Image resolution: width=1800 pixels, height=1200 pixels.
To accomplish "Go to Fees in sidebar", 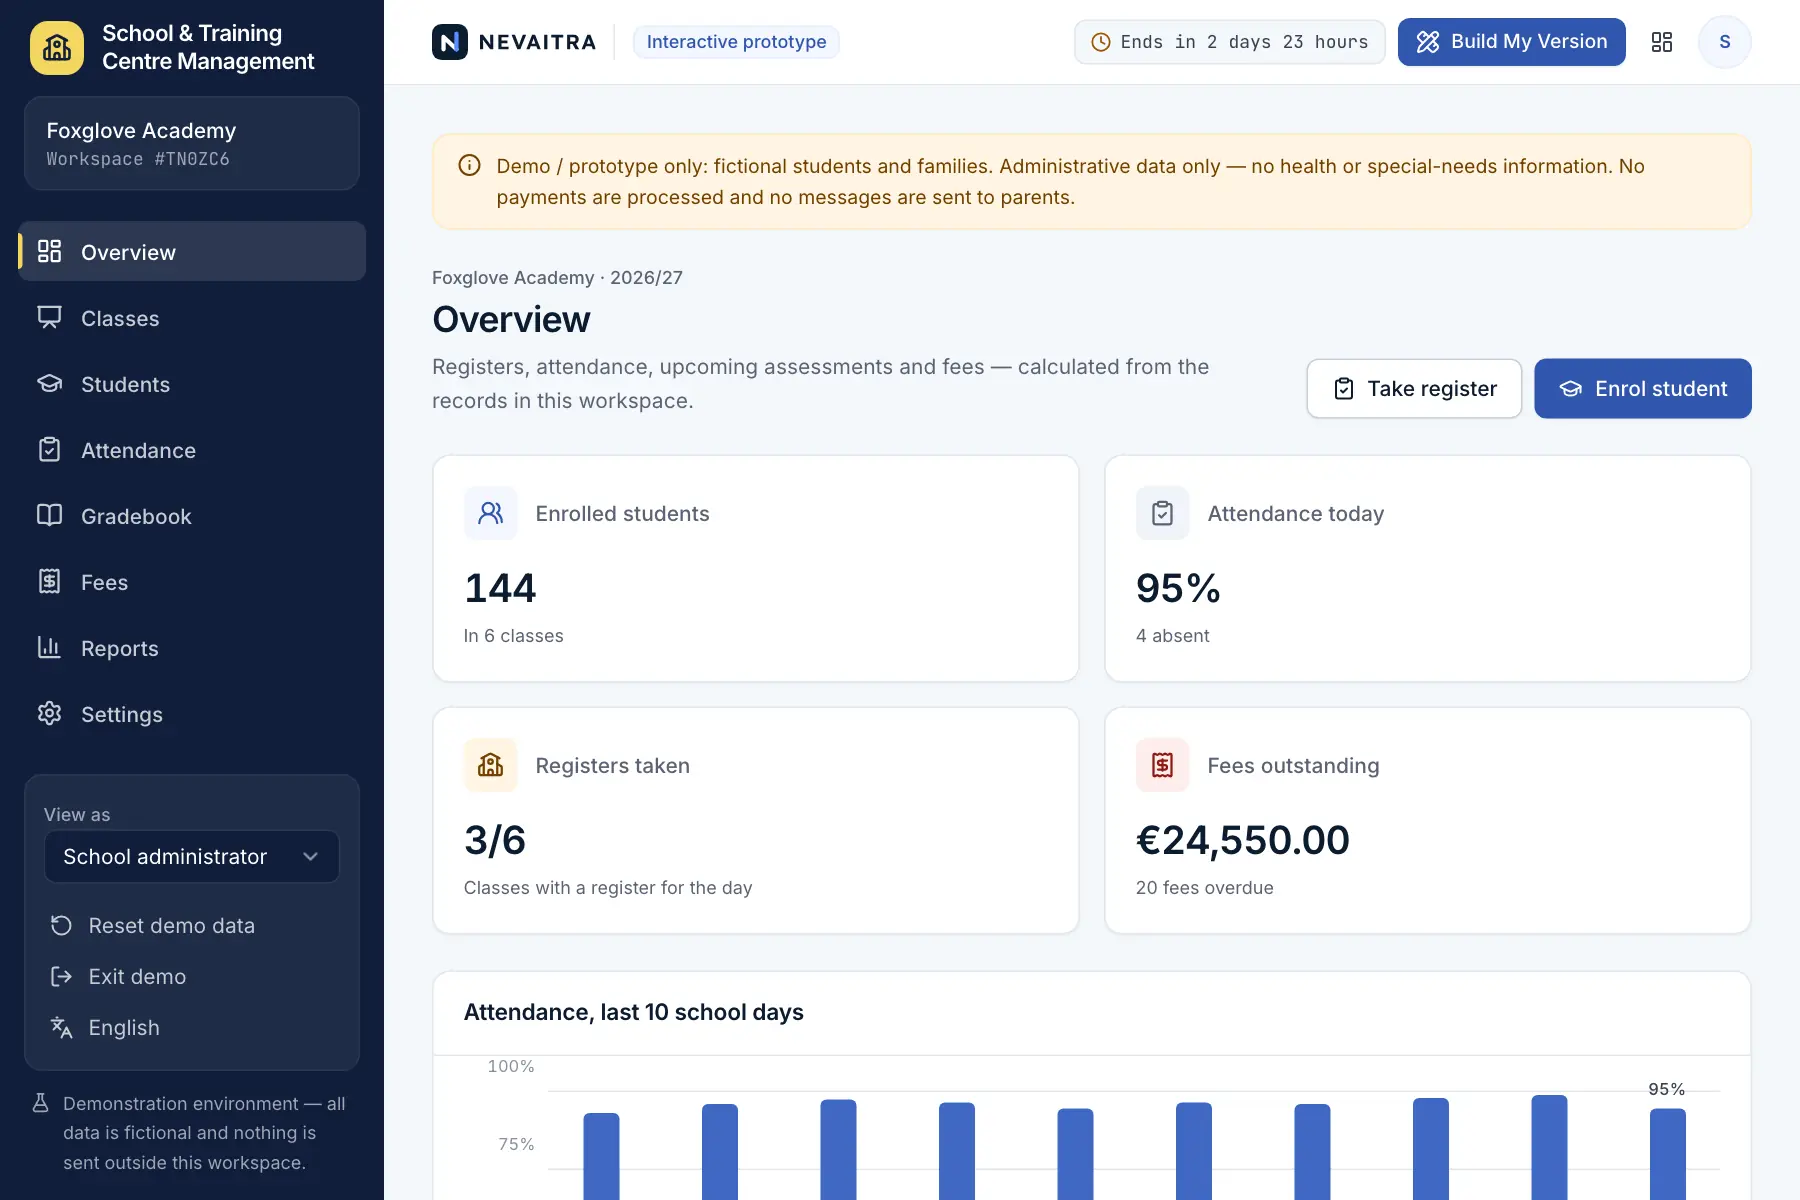I will (x=192, y=582).
